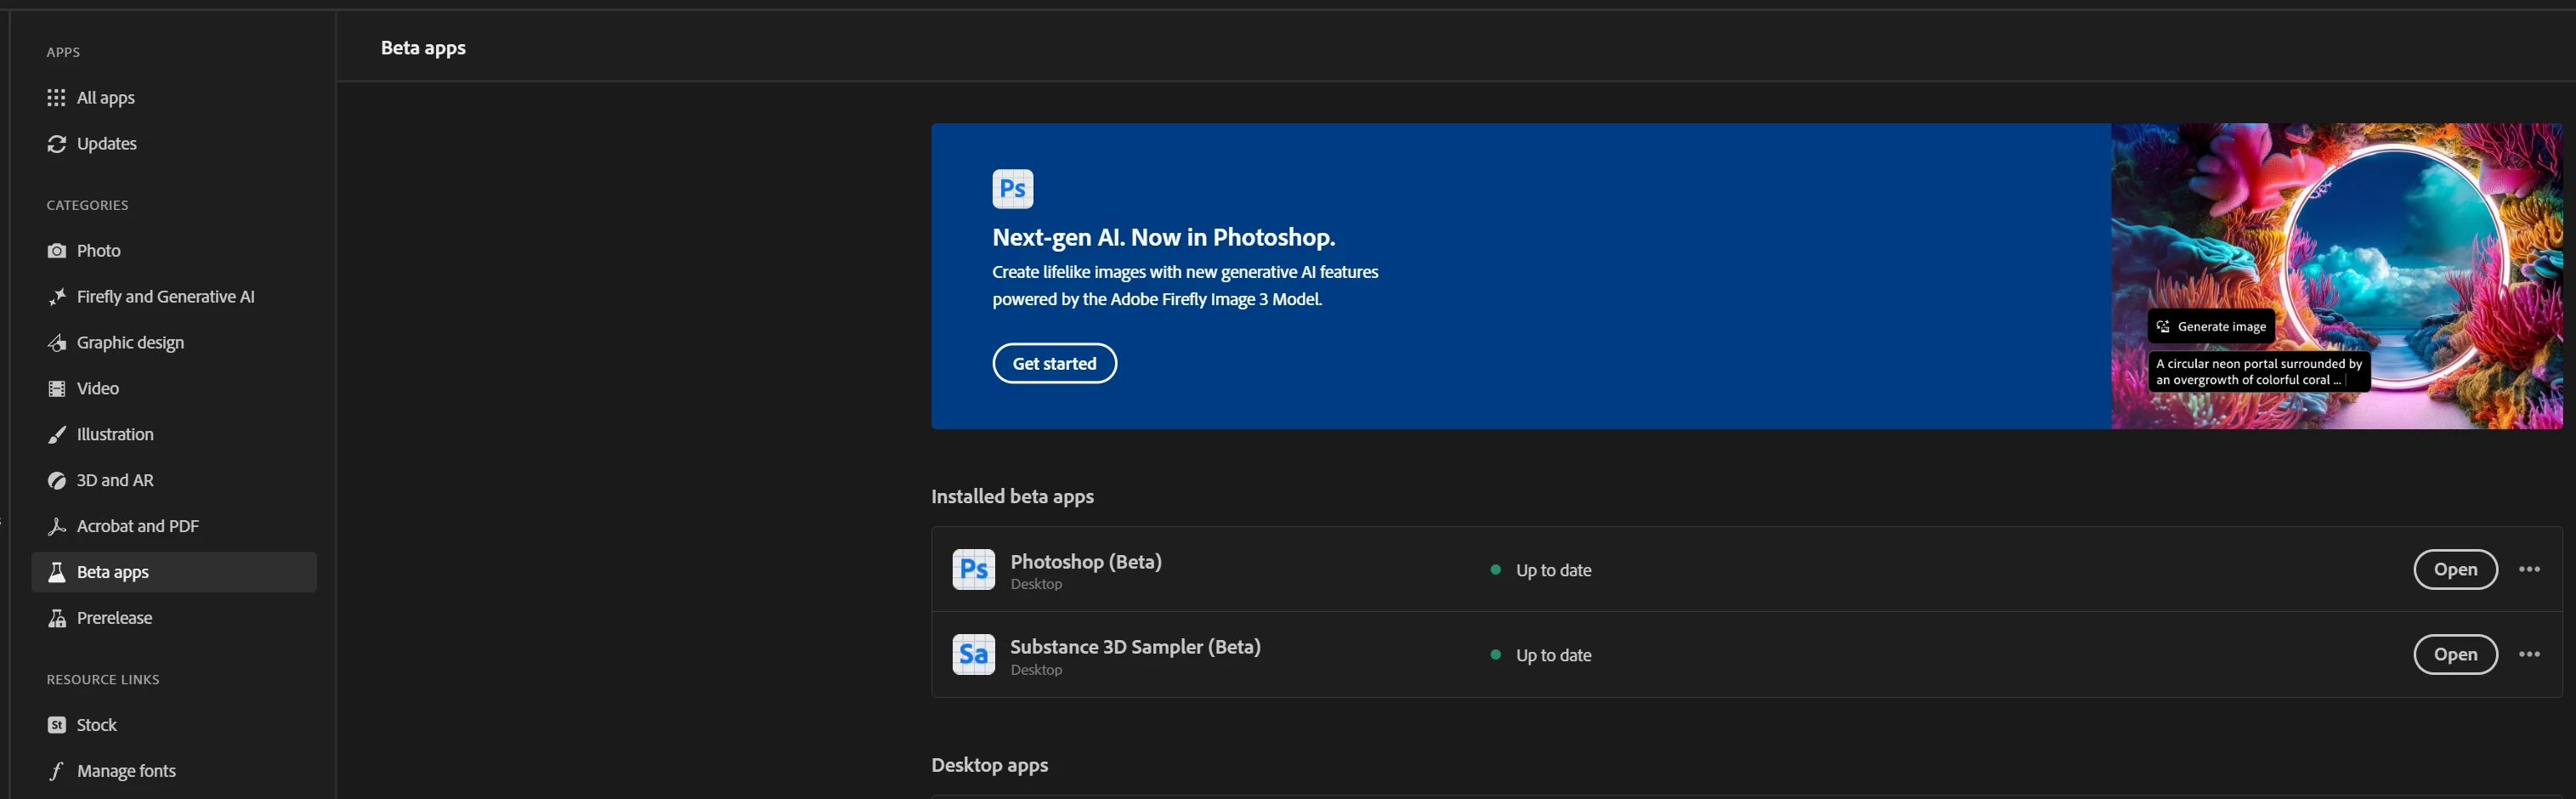The height and width of the screenshot is (799, 2576).
Task: Select the Prerelease category
Action: point(174,618)
